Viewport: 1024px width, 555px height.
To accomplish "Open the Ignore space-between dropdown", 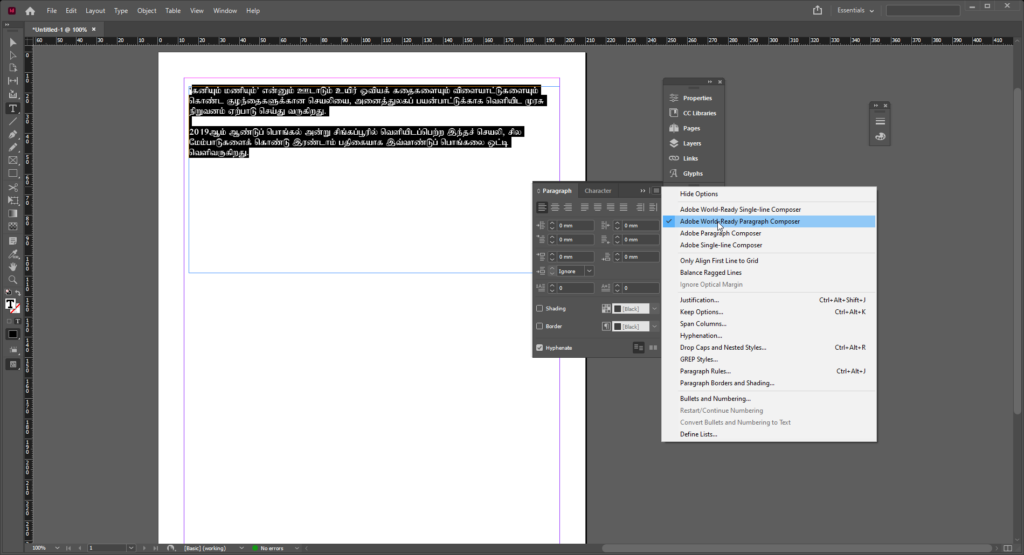I will click(x=589, y=271).
